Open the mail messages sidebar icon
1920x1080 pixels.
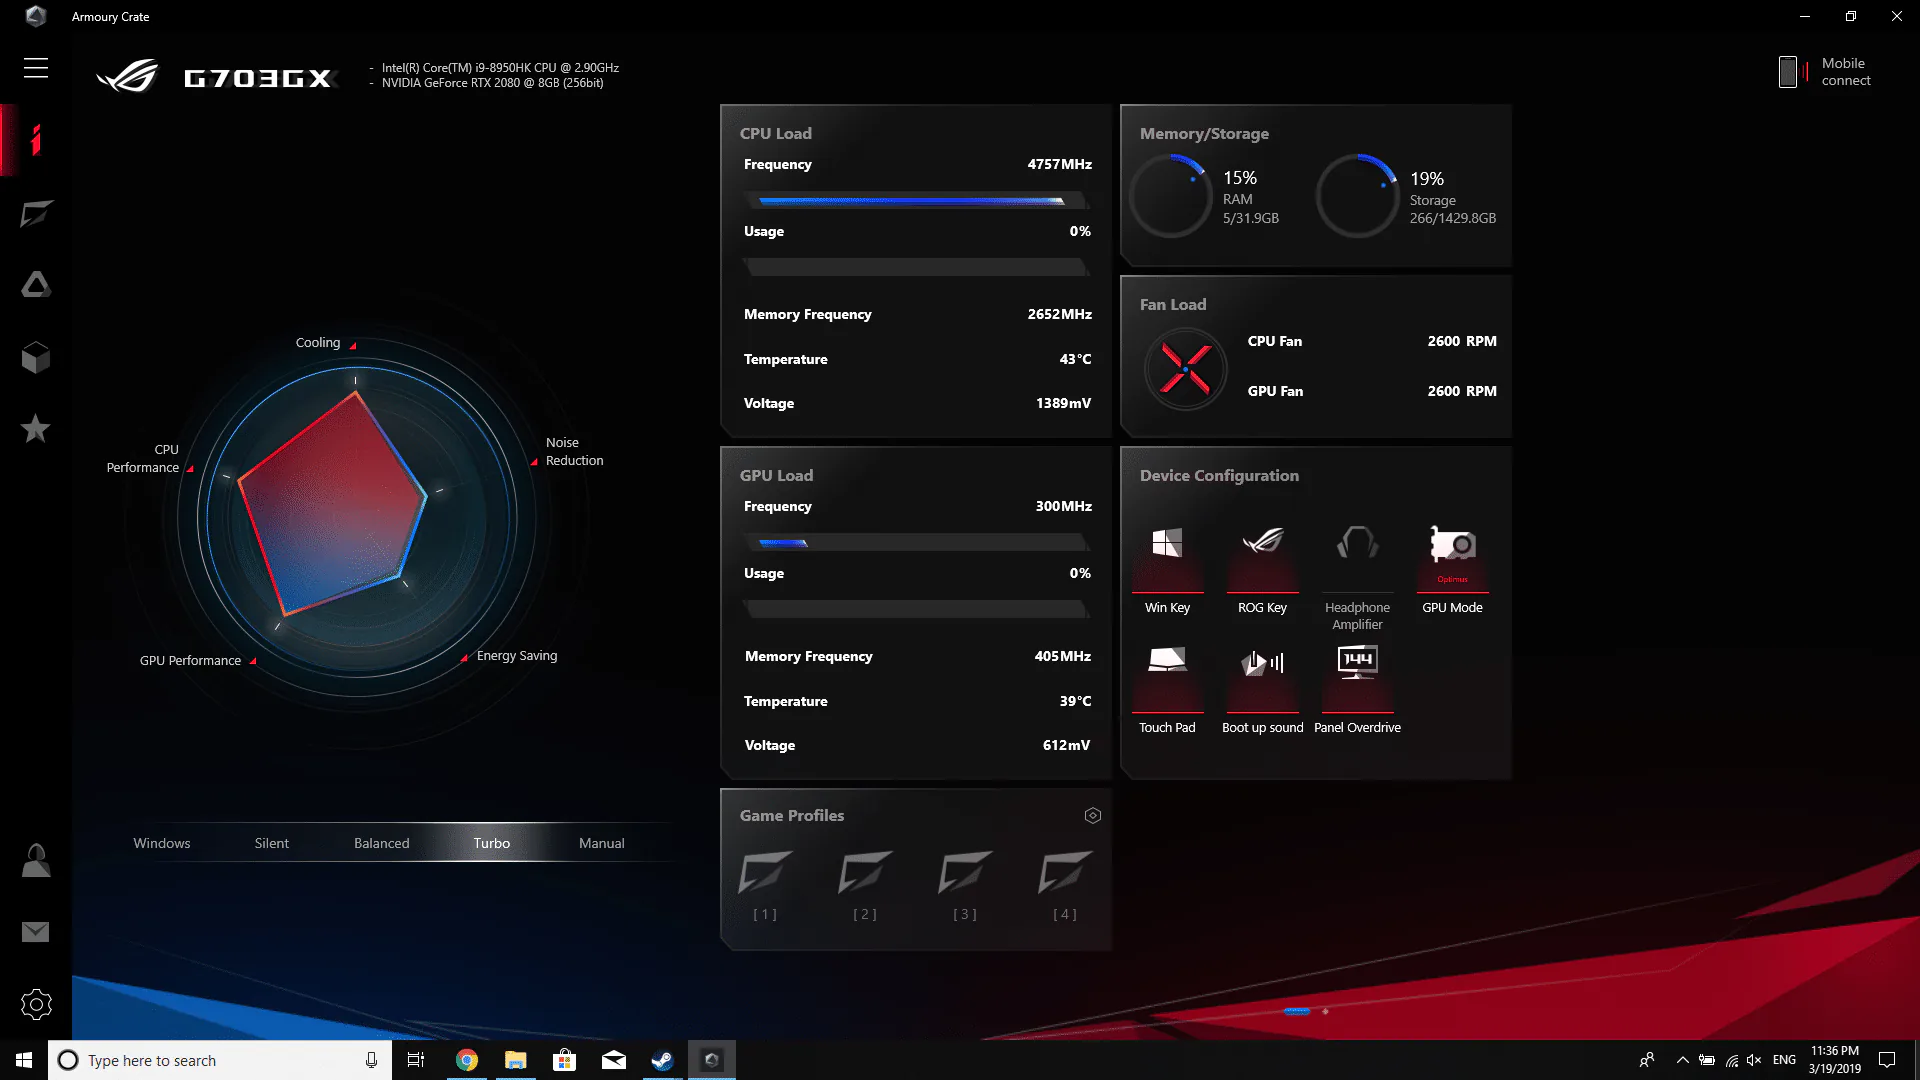pos(36,932)
